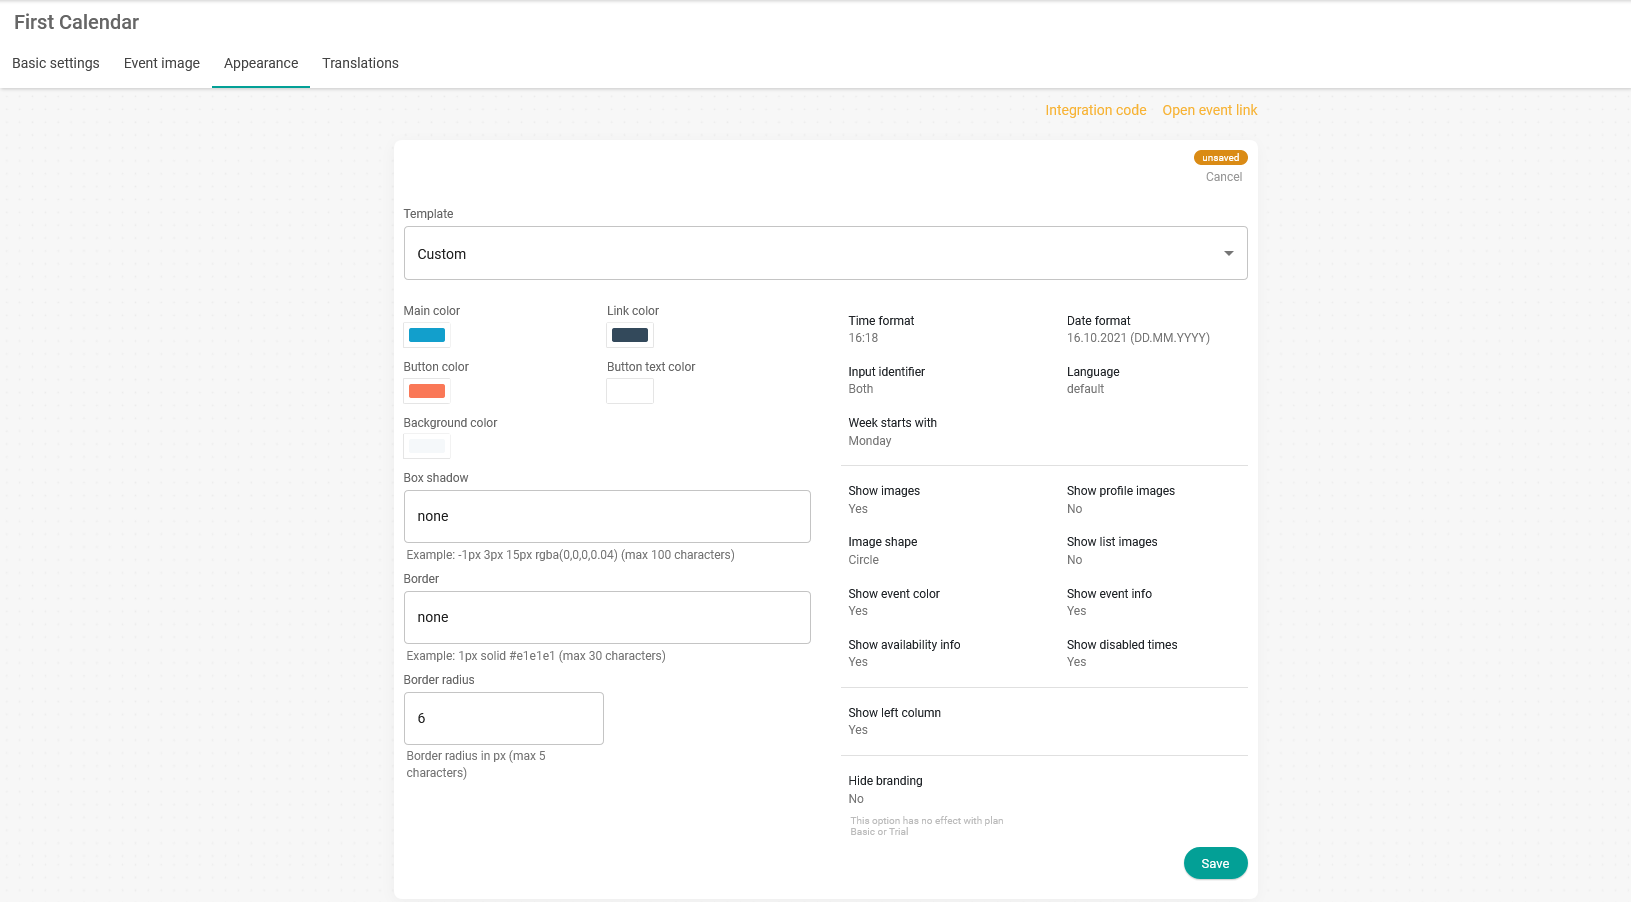
Task: Change the Time format value 16:18
Action: 863,338
